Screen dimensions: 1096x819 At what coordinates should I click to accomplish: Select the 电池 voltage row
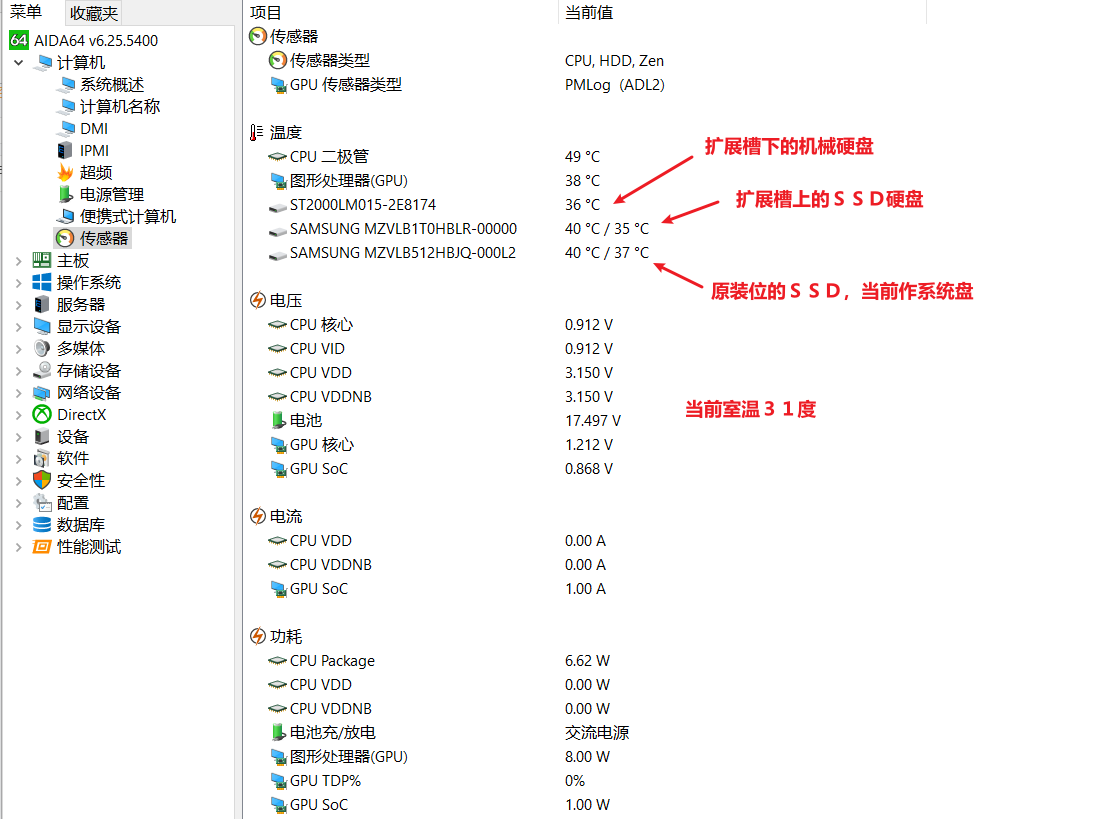[x=445, y=421]
